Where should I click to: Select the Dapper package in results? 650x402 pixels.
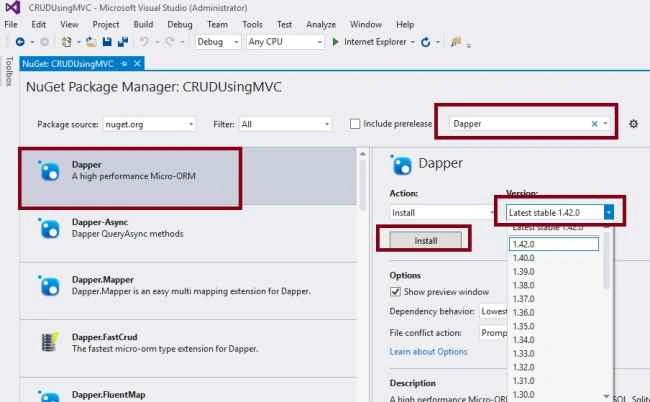coord(189,177)
